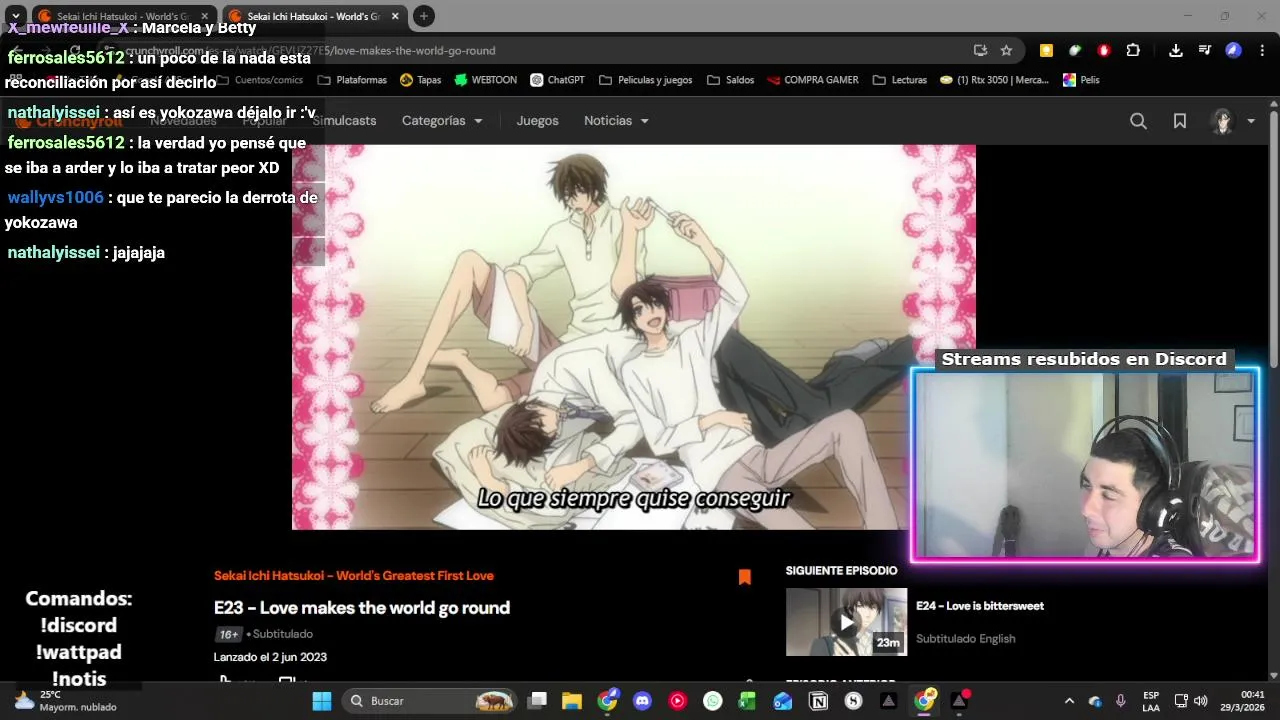The height and width of the screenshot is (720, 1280).
Task: Expand the Noticias dropdown
Action: point(616,121)
